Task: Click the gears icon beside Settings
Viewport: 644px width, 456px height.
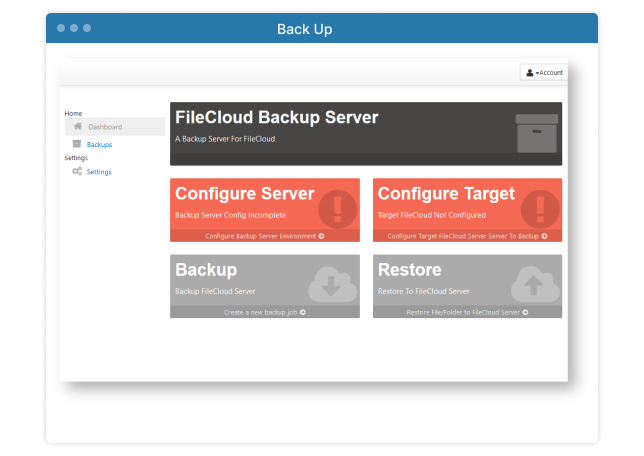Action: point(77,171)
